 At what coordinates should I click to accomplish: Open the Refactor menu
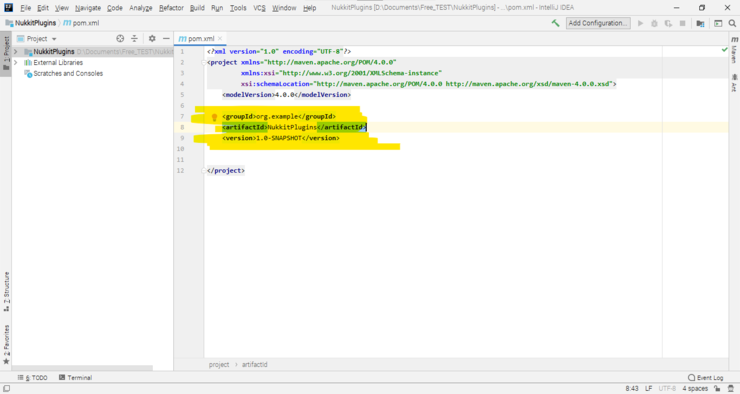(171, 8)
